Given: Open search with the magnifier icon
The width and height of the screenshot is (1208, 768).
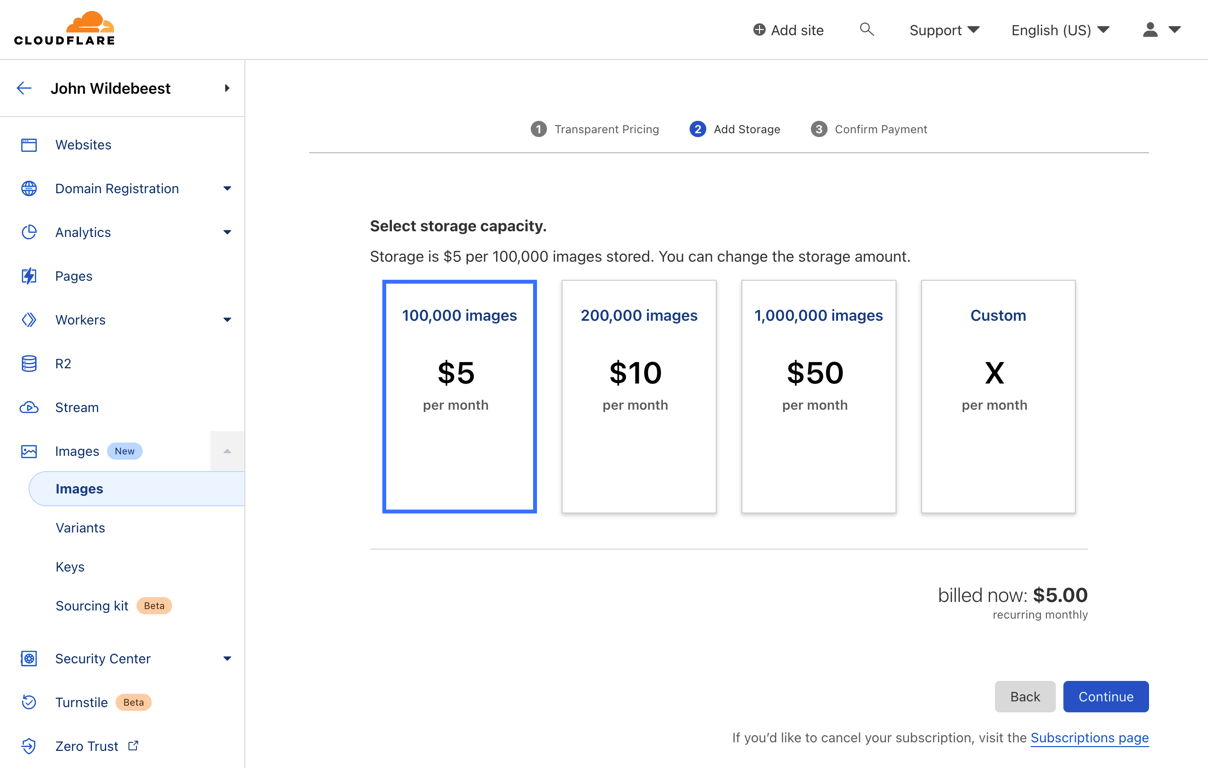Looking at the screenshot, I should [867, 30].
